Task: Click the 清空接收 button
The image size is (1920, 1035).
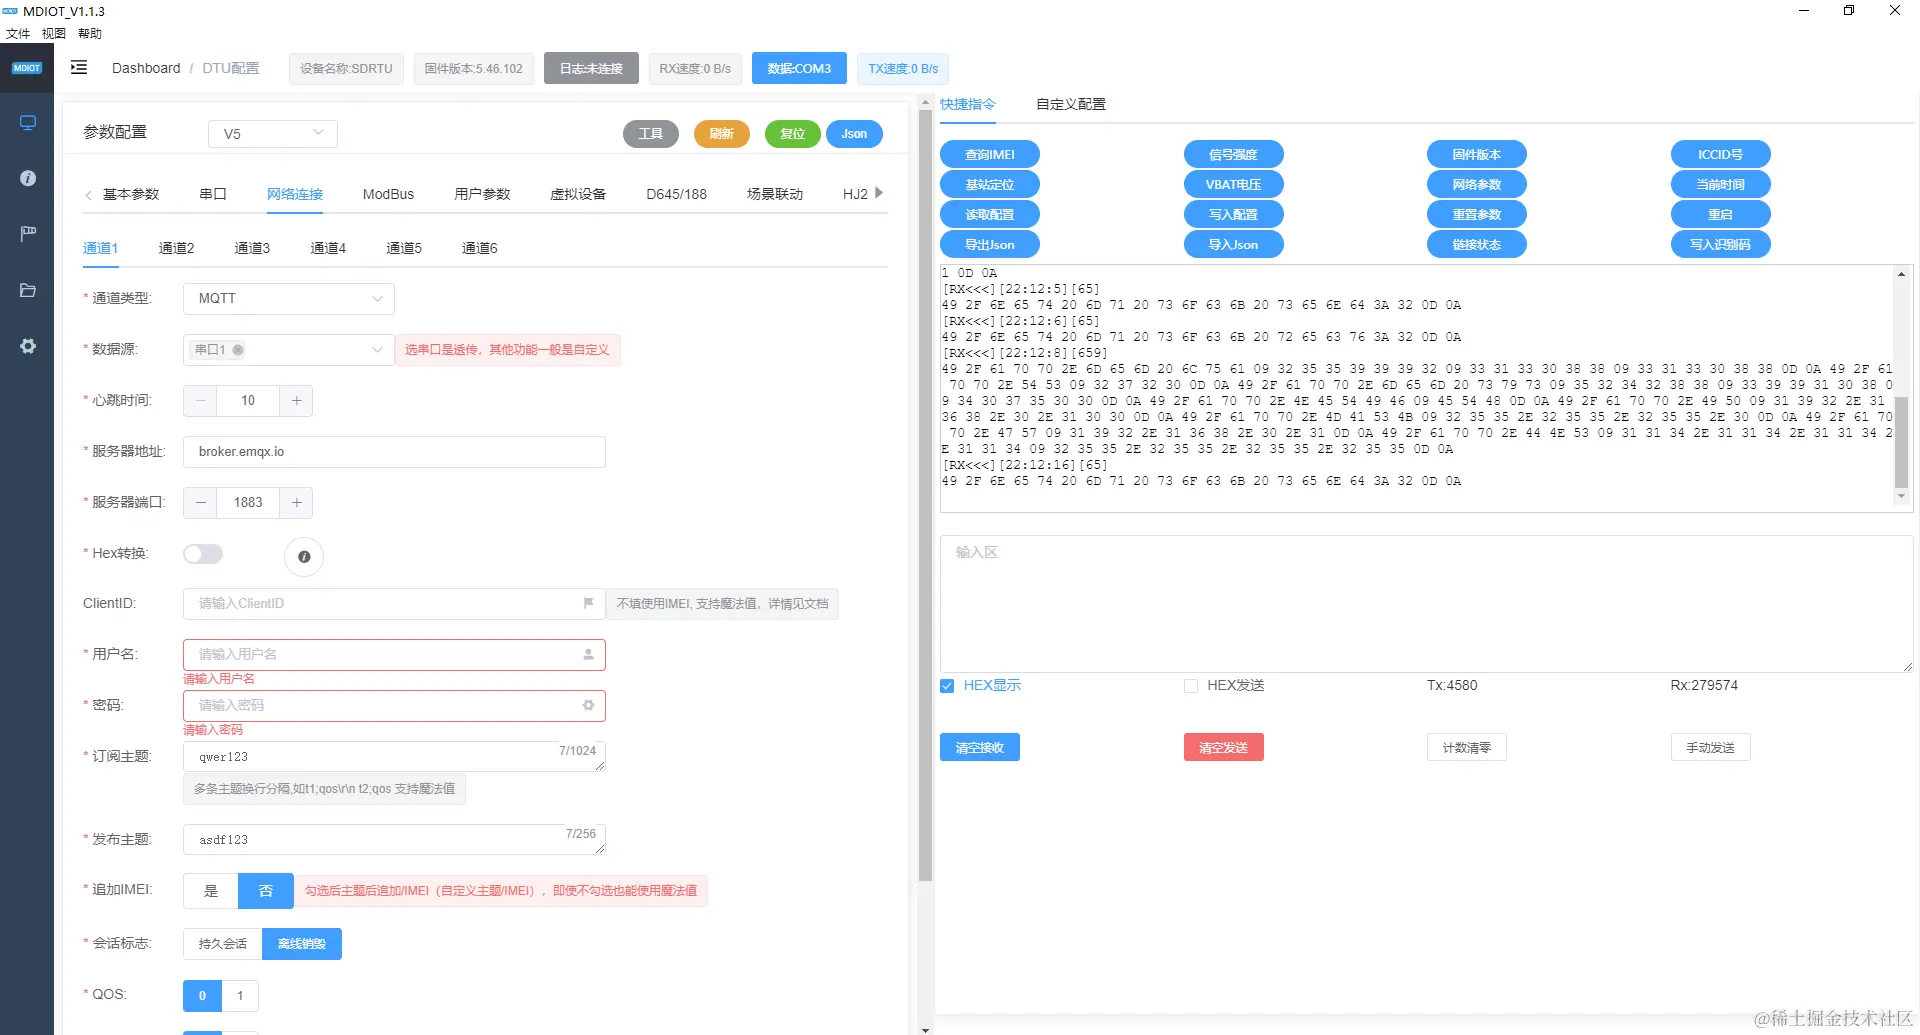Action: 980,748
